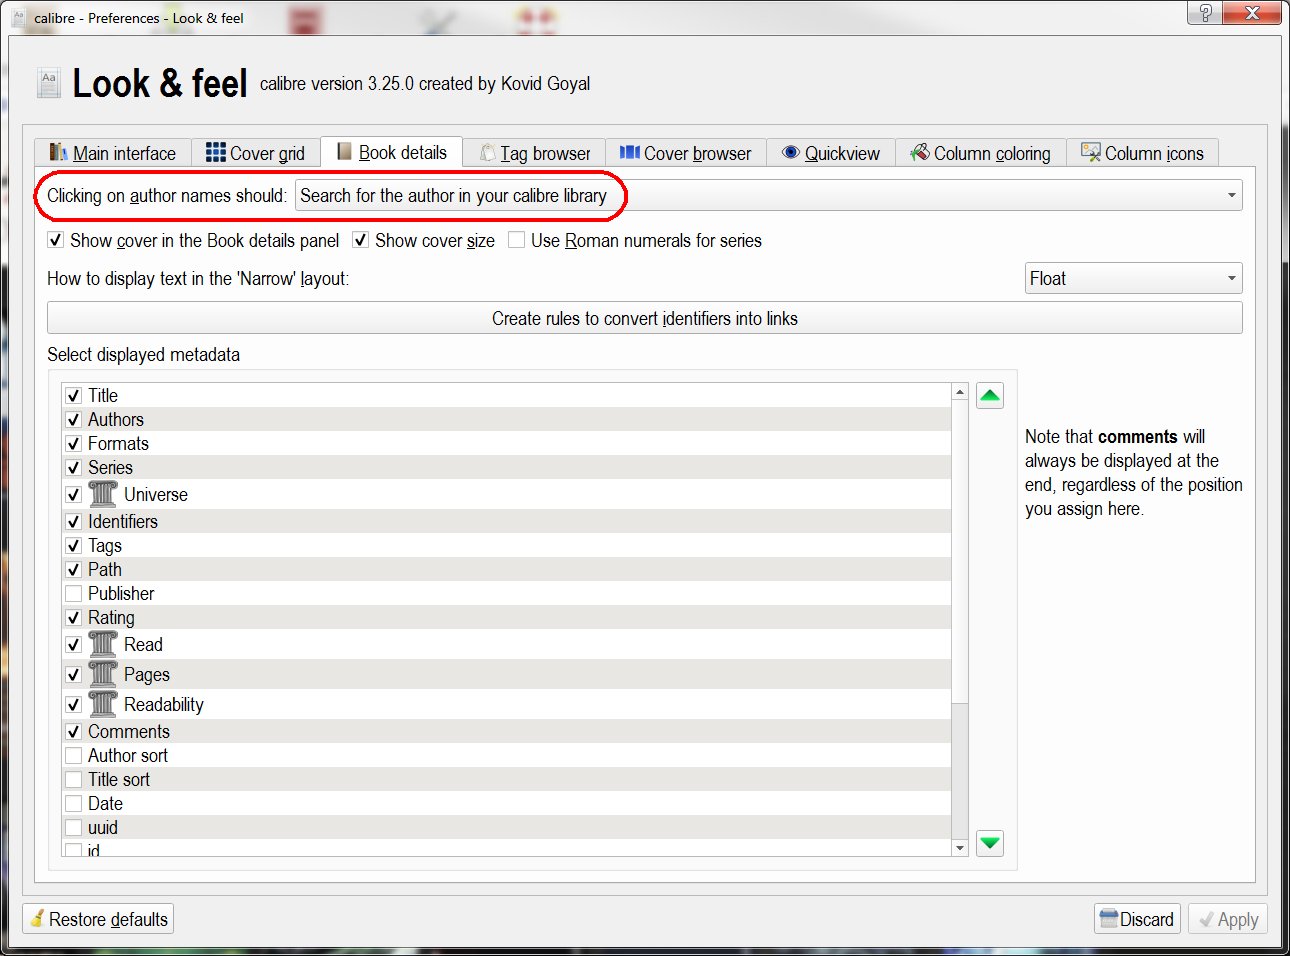The image size is (1290, 956).
Task: Select the Book details tab
Action: tap(392, 152)
